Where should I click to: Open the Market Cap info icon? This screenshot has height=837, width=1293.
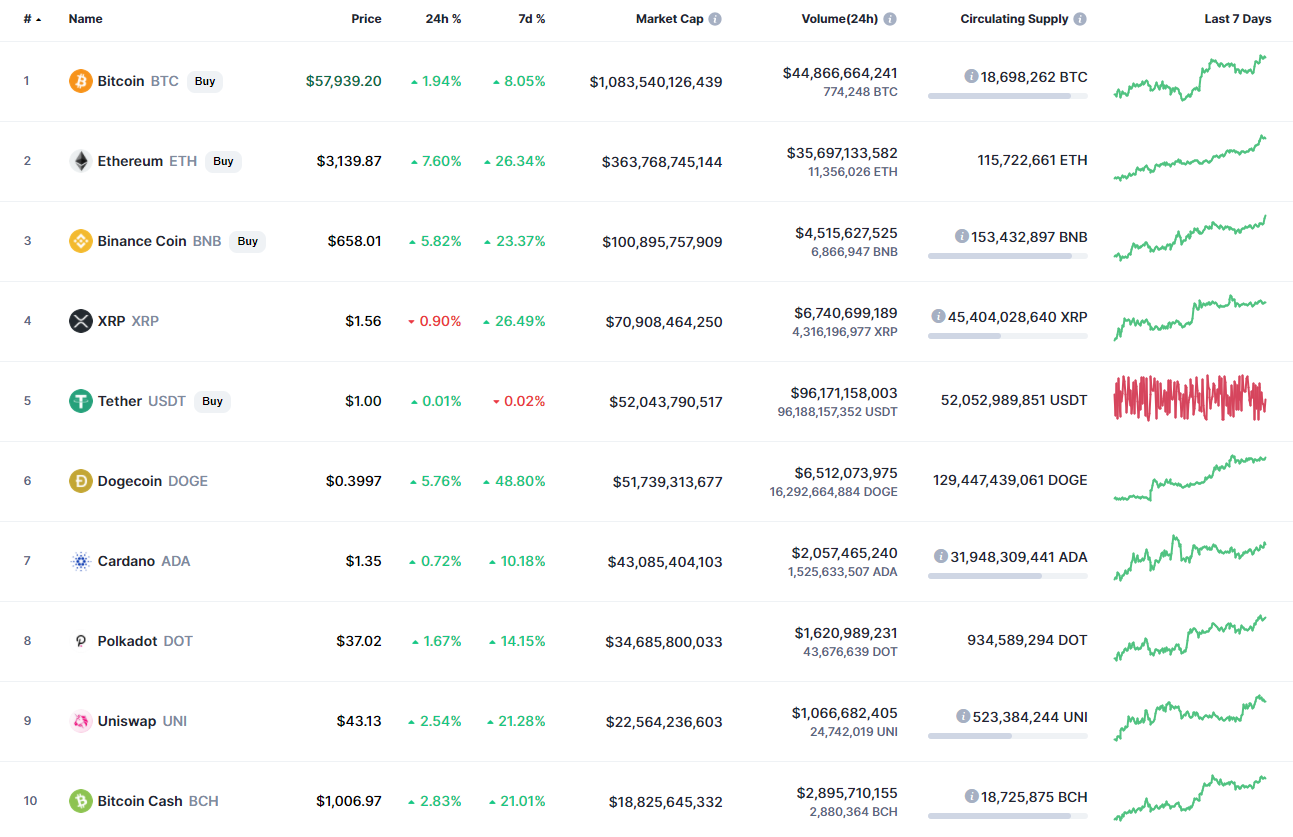pyautogui.click(x=715, y=19)
